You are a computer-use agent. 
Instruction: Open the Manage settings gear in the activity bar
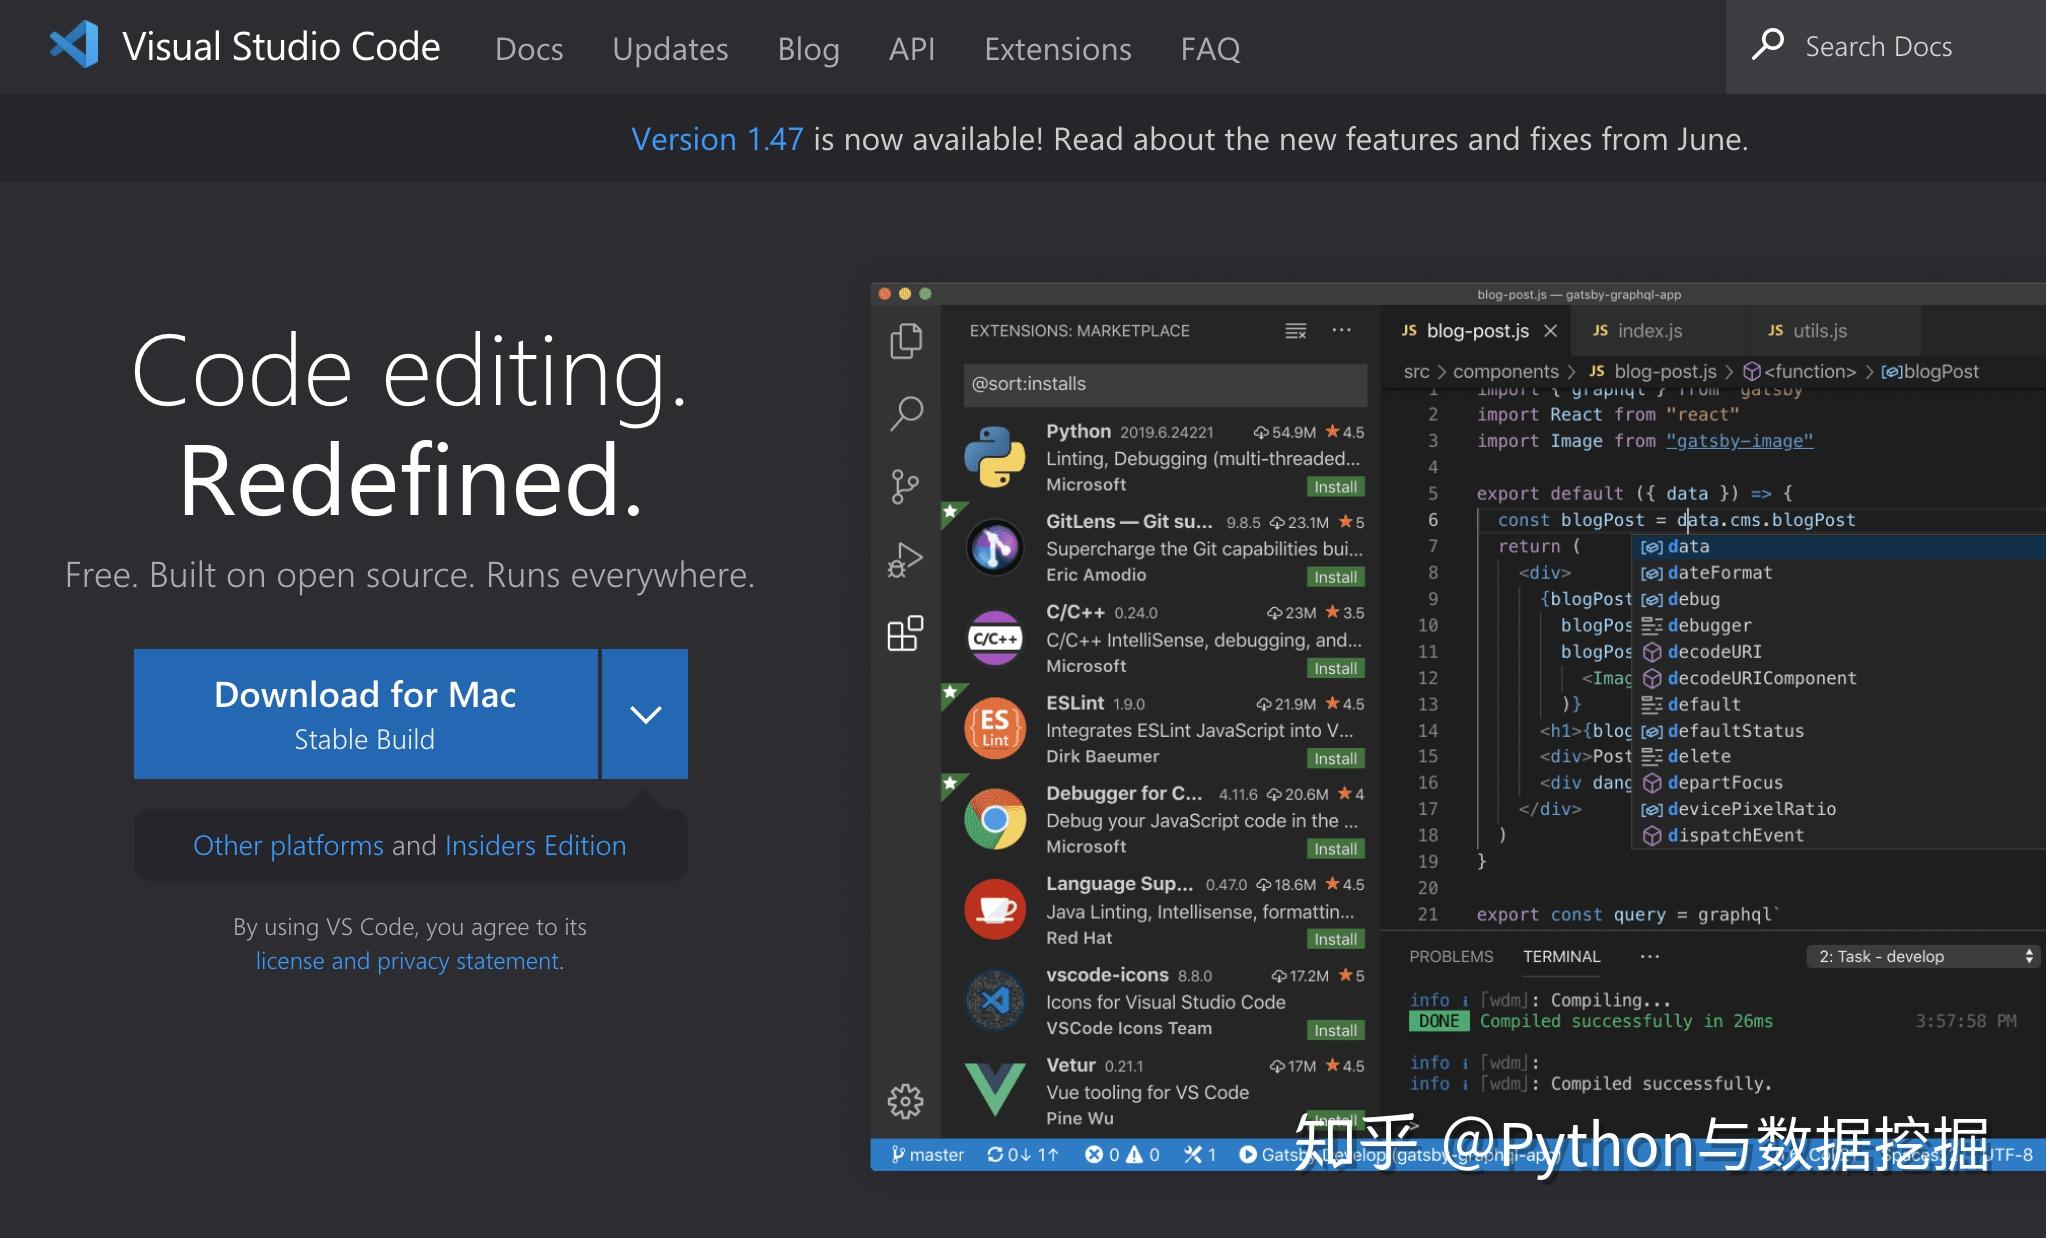click(905, 1101)
